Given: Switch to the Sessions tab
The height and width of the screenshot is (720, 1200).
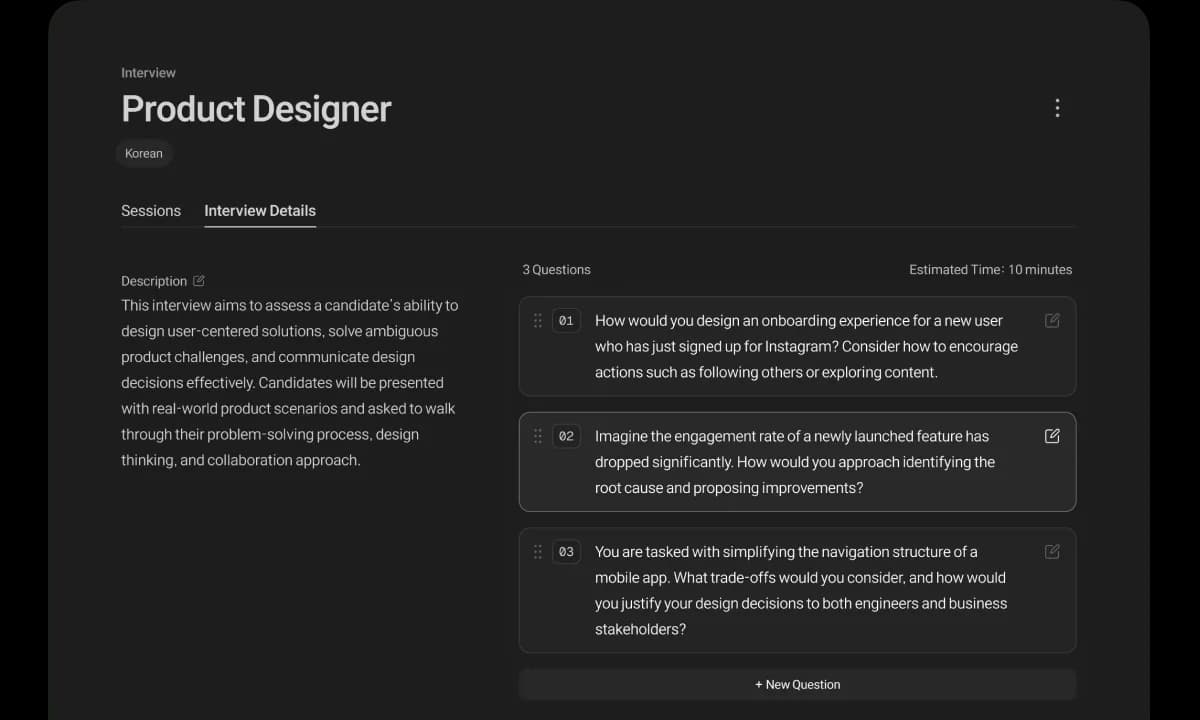Looking at the screenshot, I should pos(151,211).
